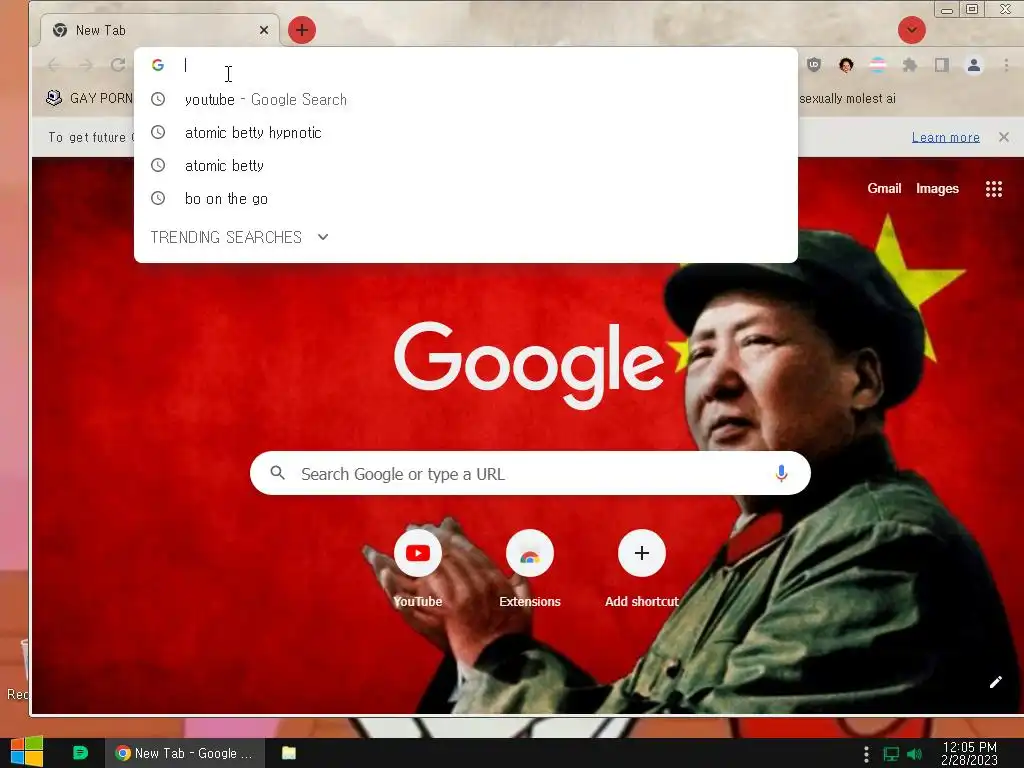The height and width of the screenshot is (768, 1024).
Task: Select 'atomic betty hypnotic' suggestion
Action: [x=466, y=133]
